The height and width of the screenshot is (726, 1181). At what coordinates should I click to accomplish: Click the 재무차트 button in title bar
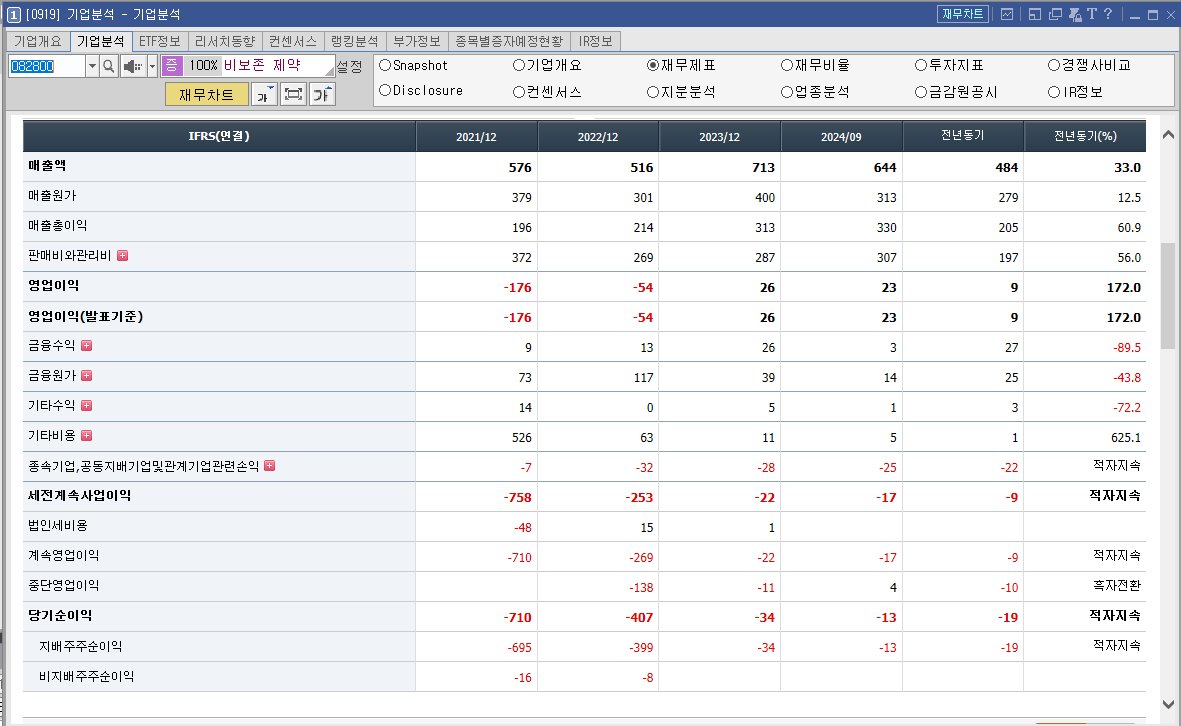[x=963, y=14]
